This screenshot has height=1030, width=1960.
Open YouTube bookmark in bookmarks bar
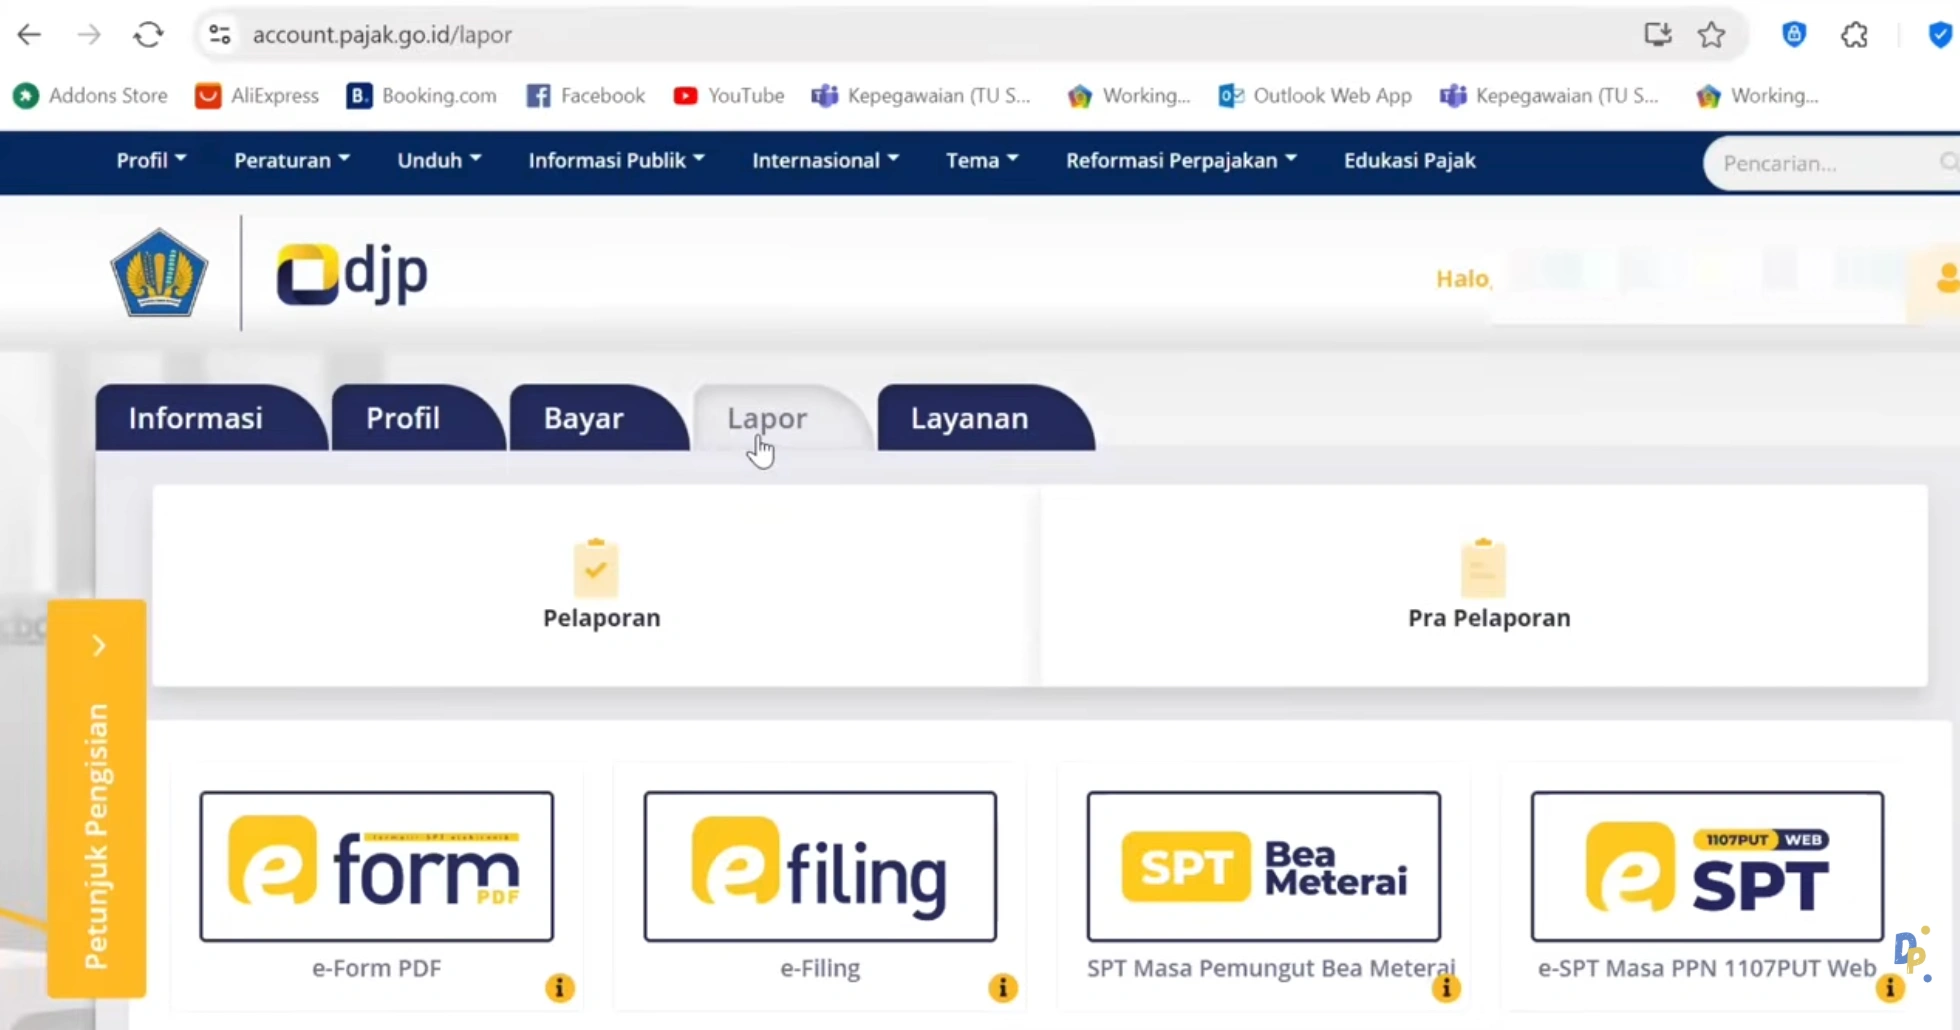(x=729, y=96)
